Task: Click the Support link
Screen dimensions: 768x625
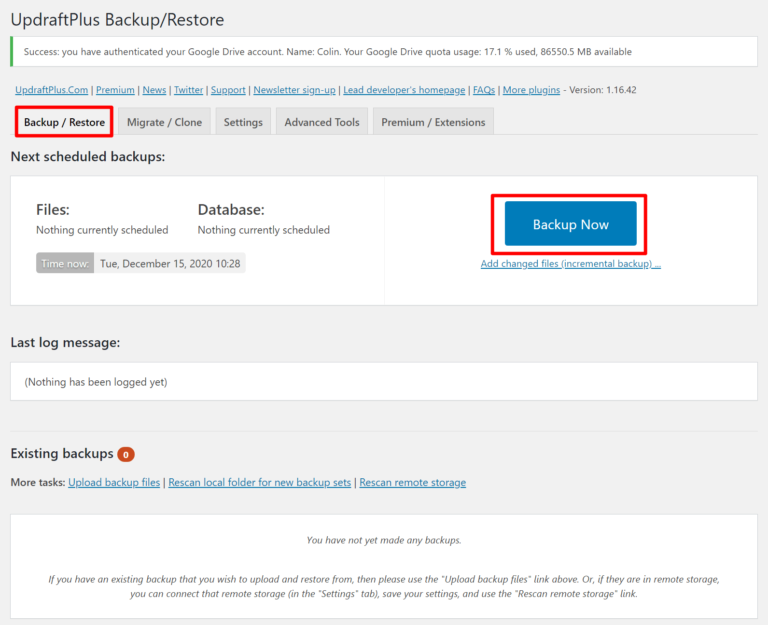Action: tap(228, 90)
